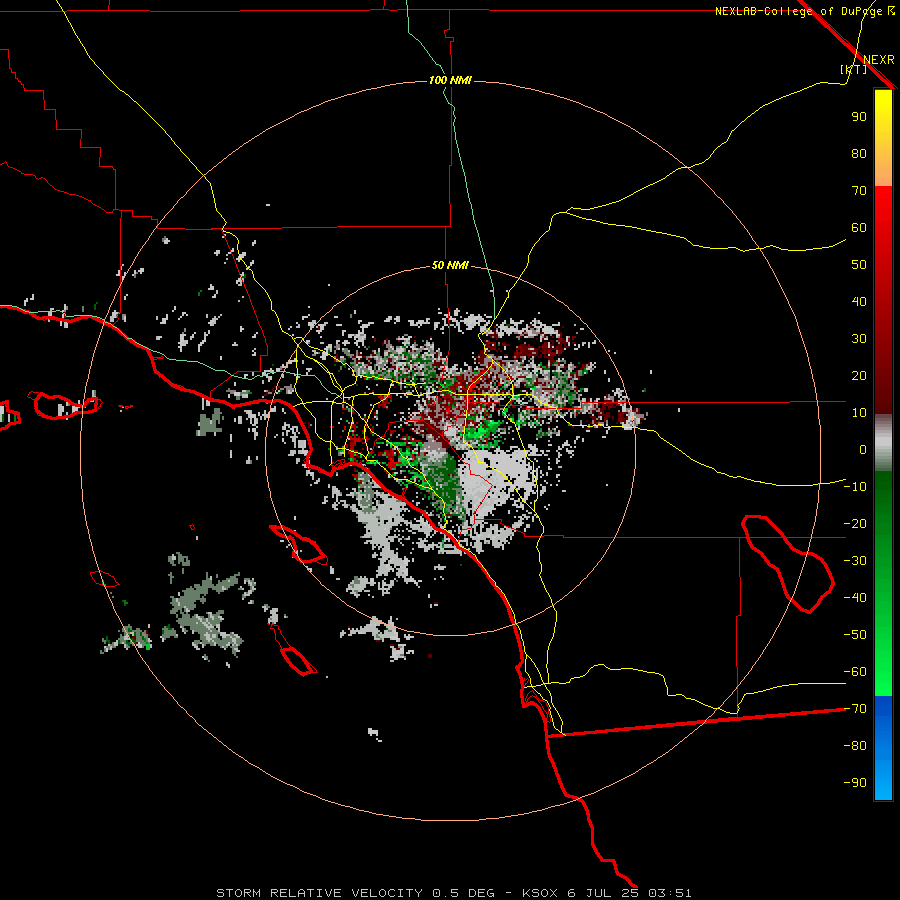Click the NEXR label at top right
Image resolution: width=900 pixels, height=900 pixels.
click(879, 60)
